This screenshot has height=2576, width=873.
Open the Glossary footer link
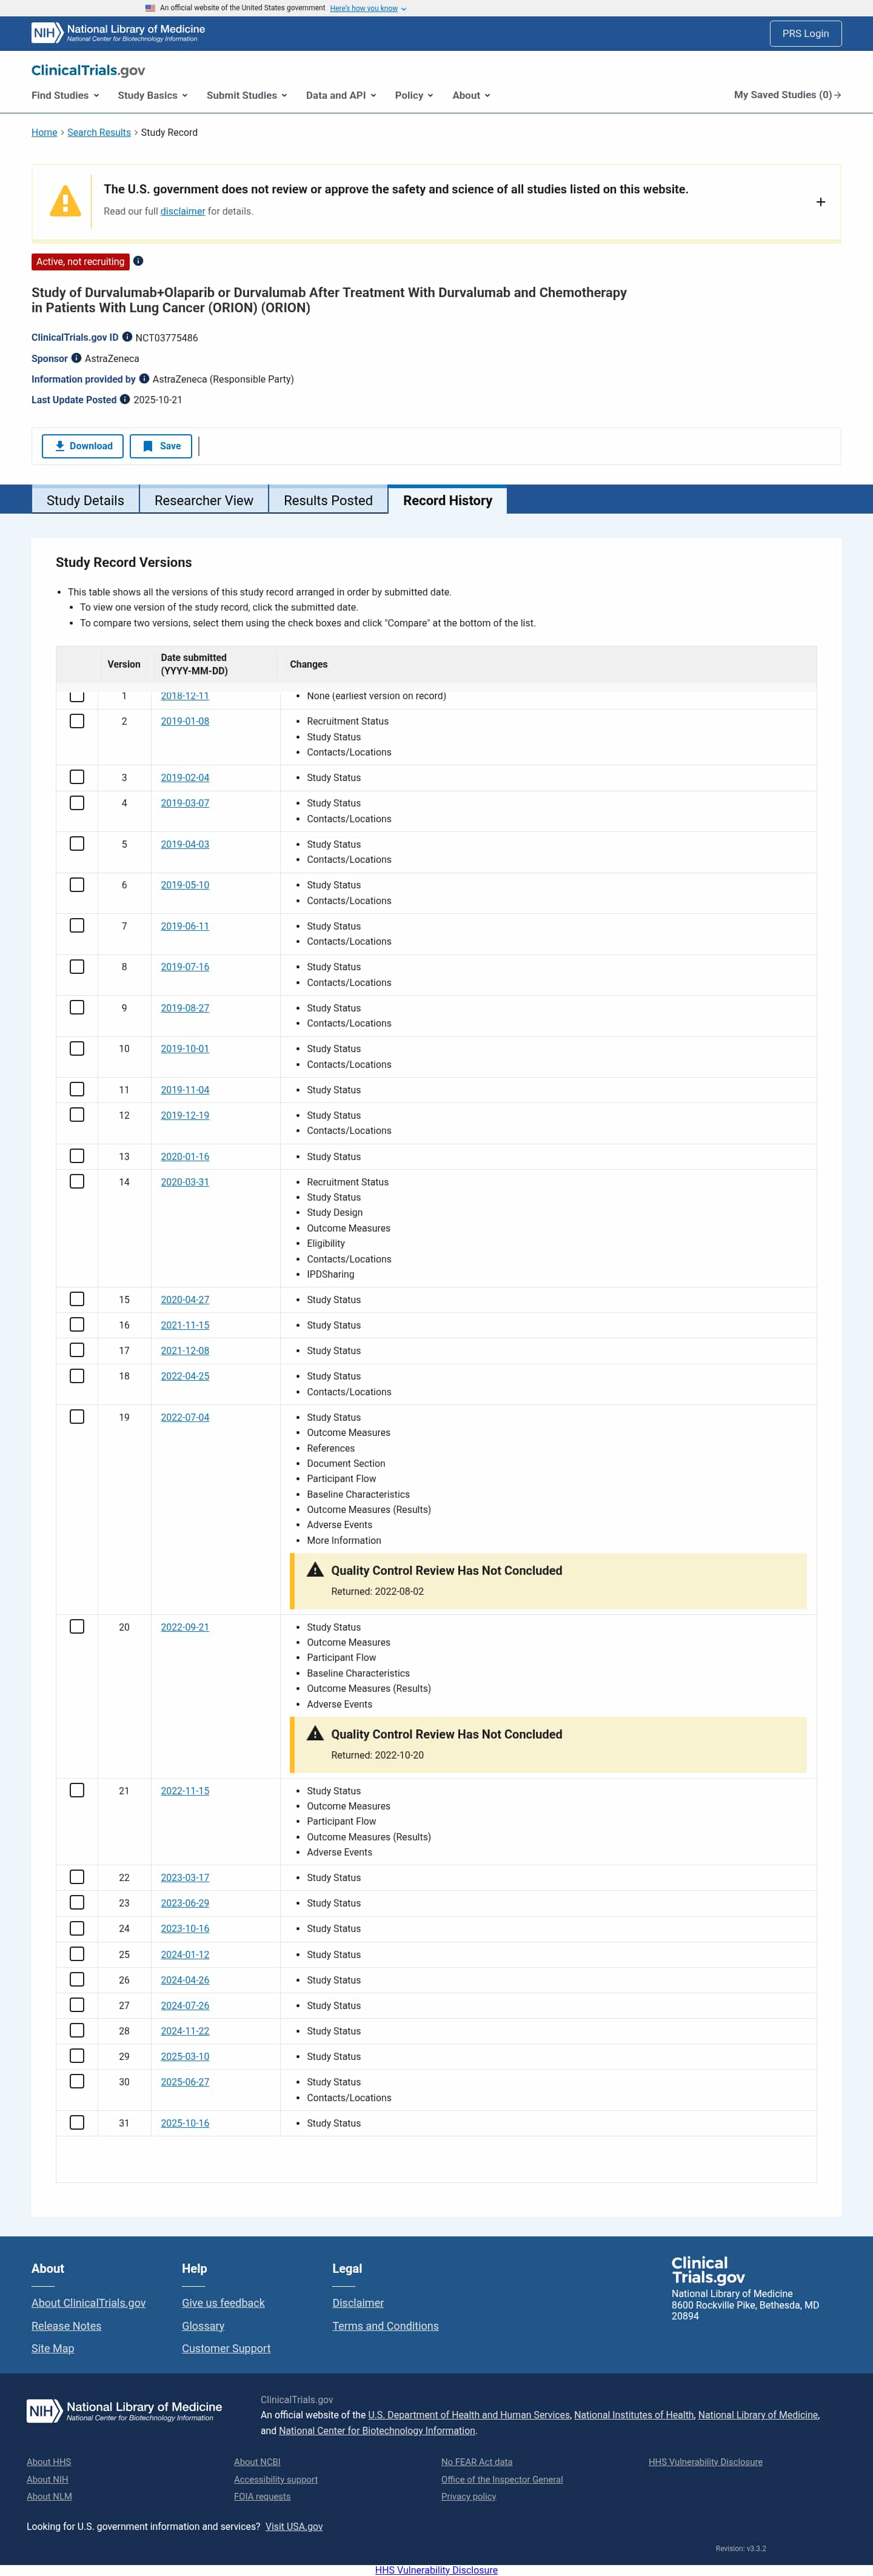pyautogui.click(x=203, y=2326)
